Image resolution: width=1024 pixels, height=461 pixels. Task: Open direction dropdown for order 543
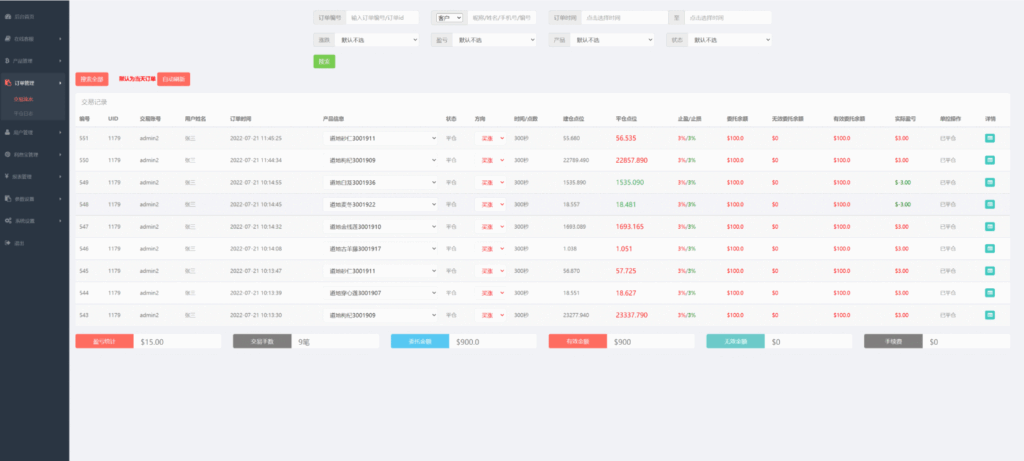point(490,315)
